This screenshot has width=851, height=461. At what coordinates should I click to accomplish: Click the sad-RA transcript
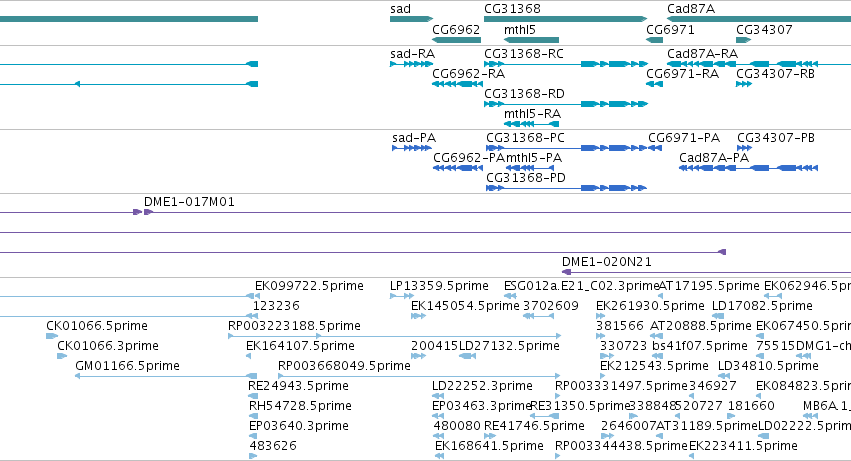tap(411, 64)
